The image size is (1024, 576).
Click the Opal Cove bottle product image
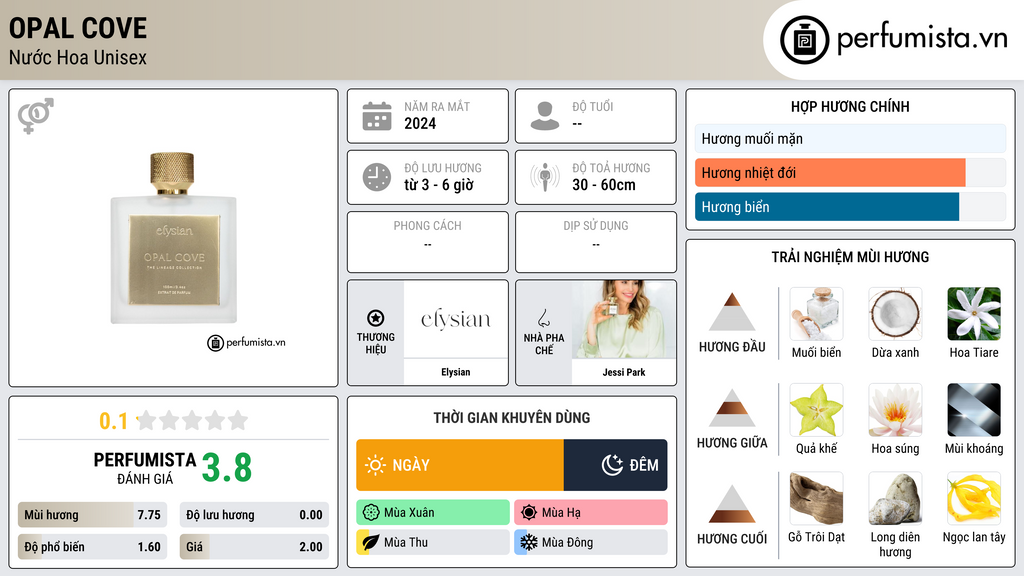pos(174,238)
